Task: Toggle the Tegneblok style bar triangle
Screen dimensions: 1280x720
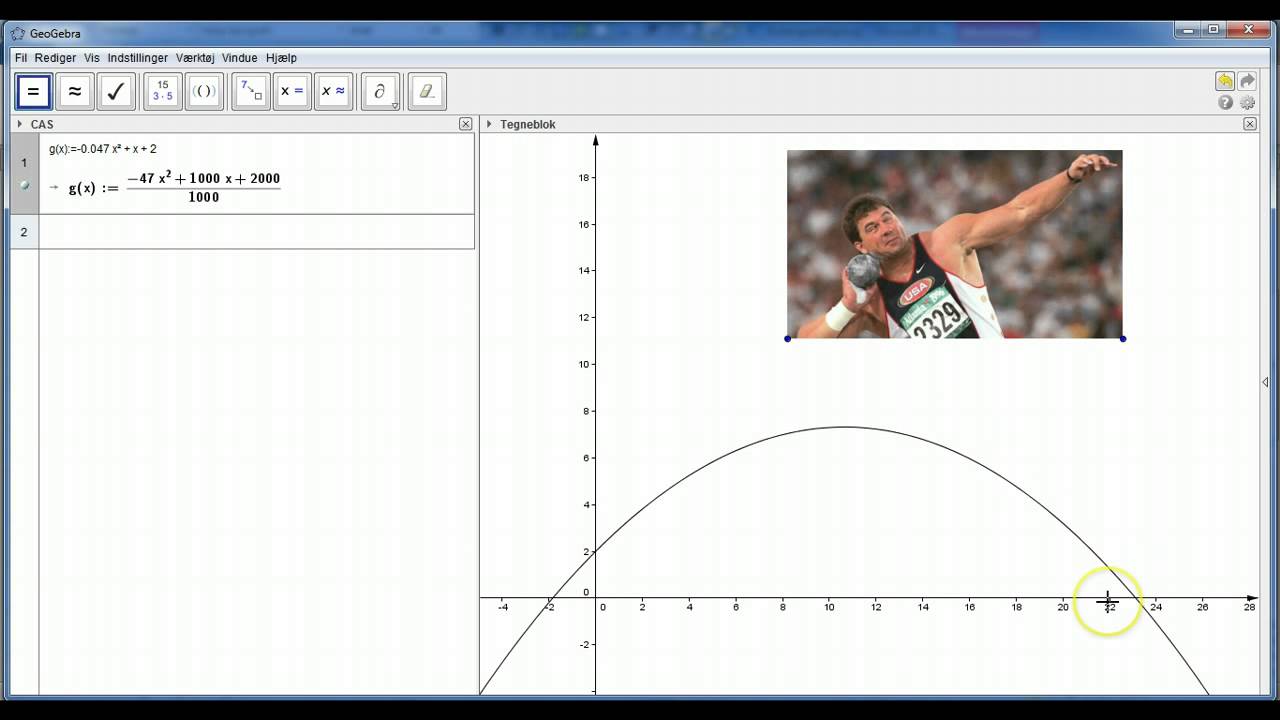Action: pyautogui.click(x=489, y=124)
